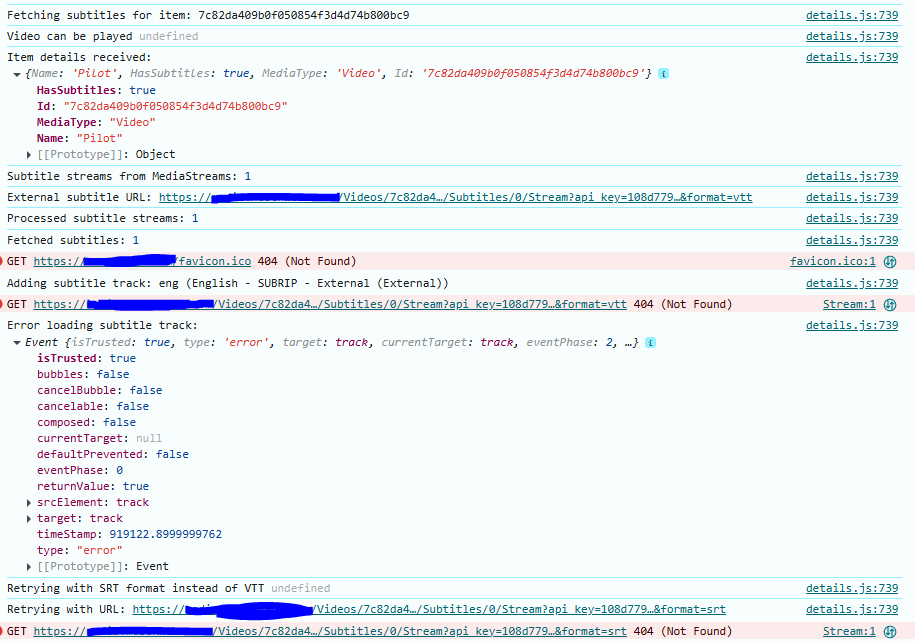
Task: Click the red error icon on the format=vtt GET row
Action: coord(2,305)
